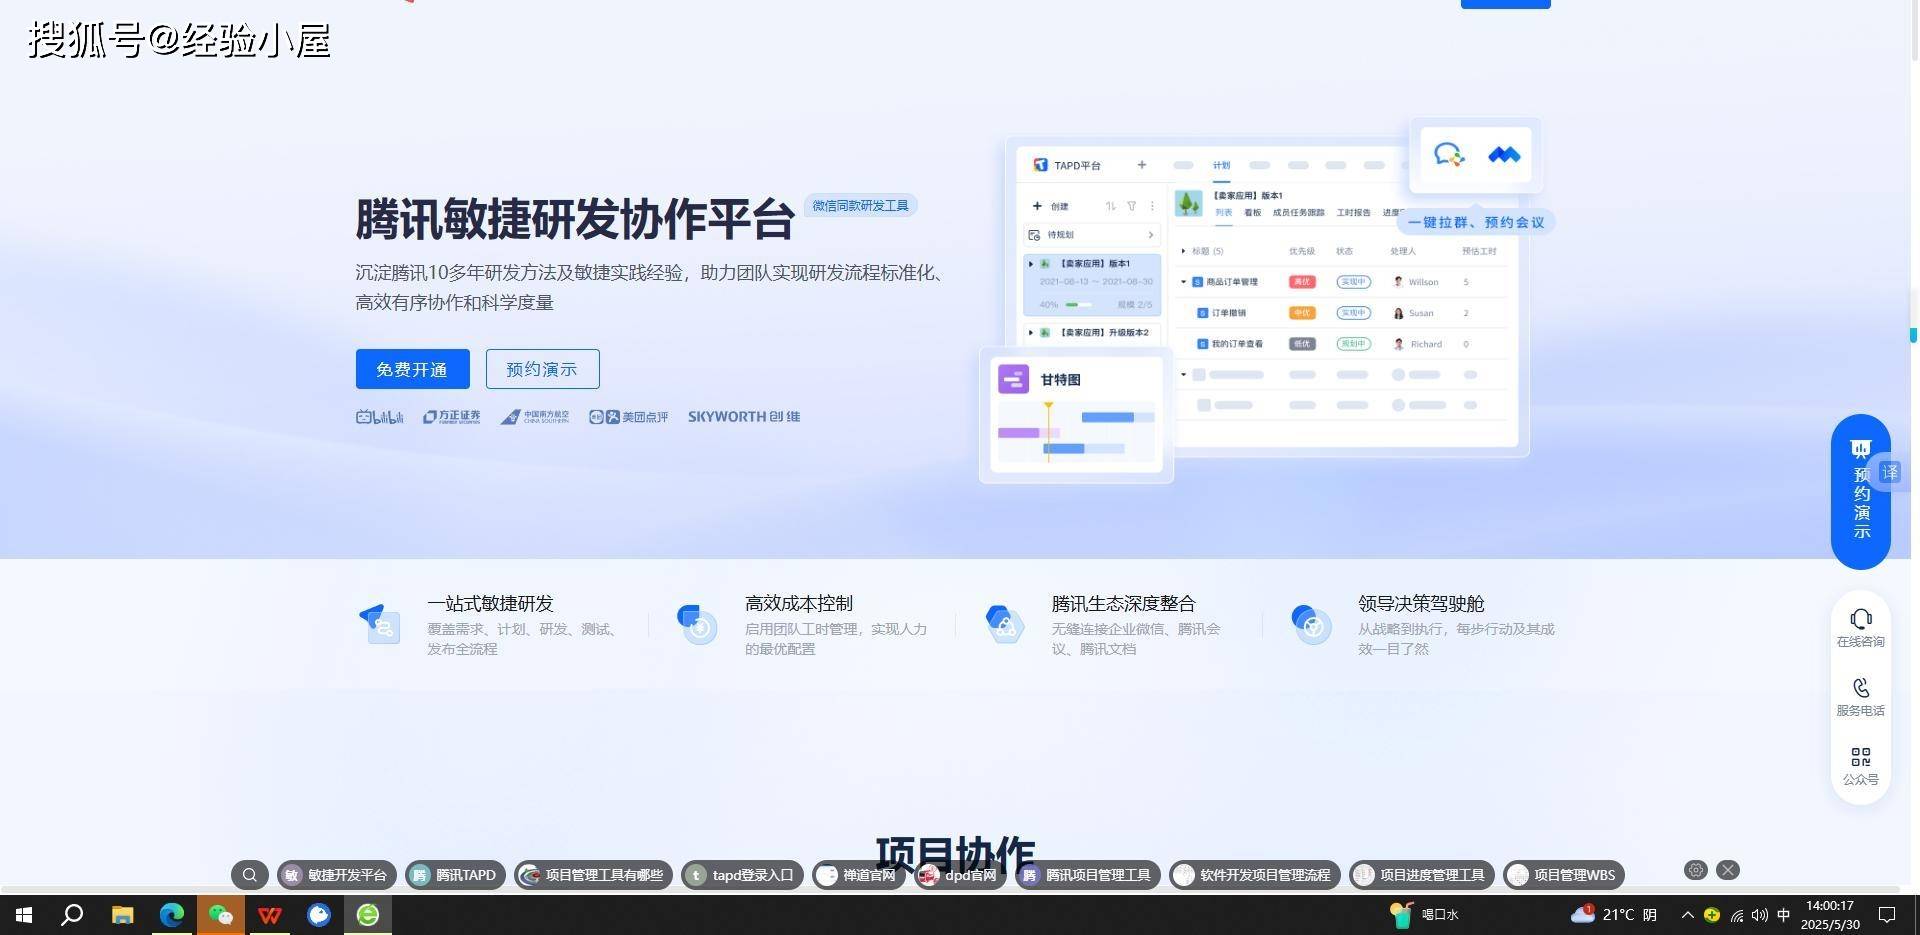Expand the 待规划 chevron in preview
The width and height of the screenshot is (1920, 935).
click(x=1151, y=235)
